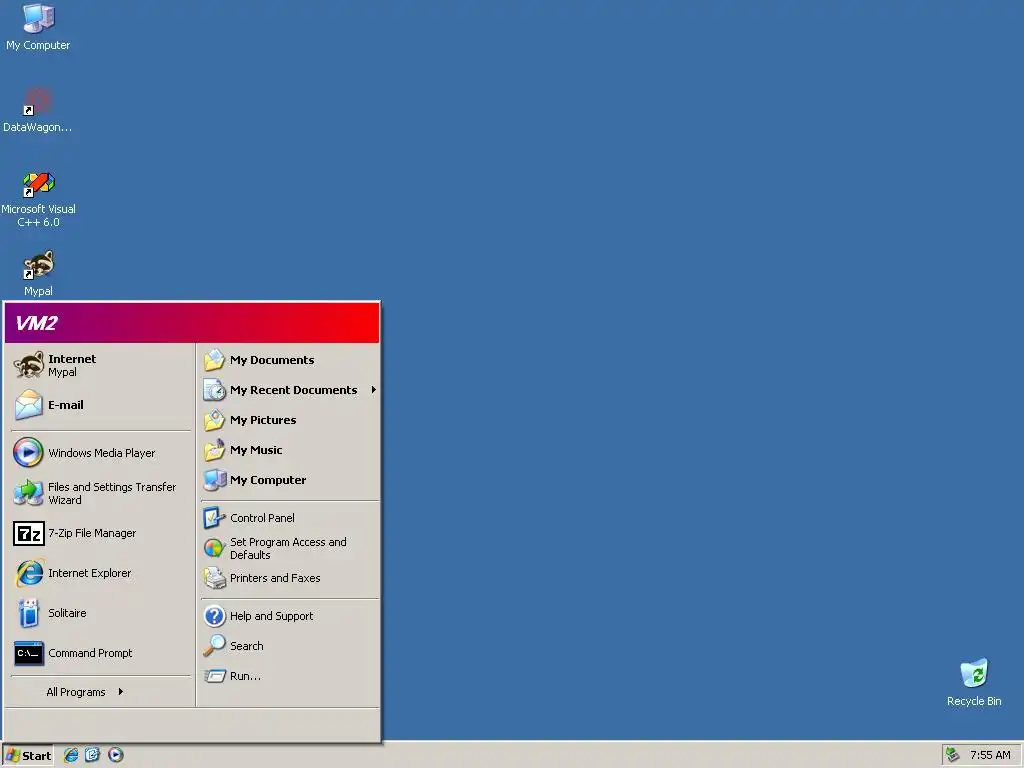
Task: Click the Files and Settings Transfer Wizard icon
Action: tap(28, 493)
